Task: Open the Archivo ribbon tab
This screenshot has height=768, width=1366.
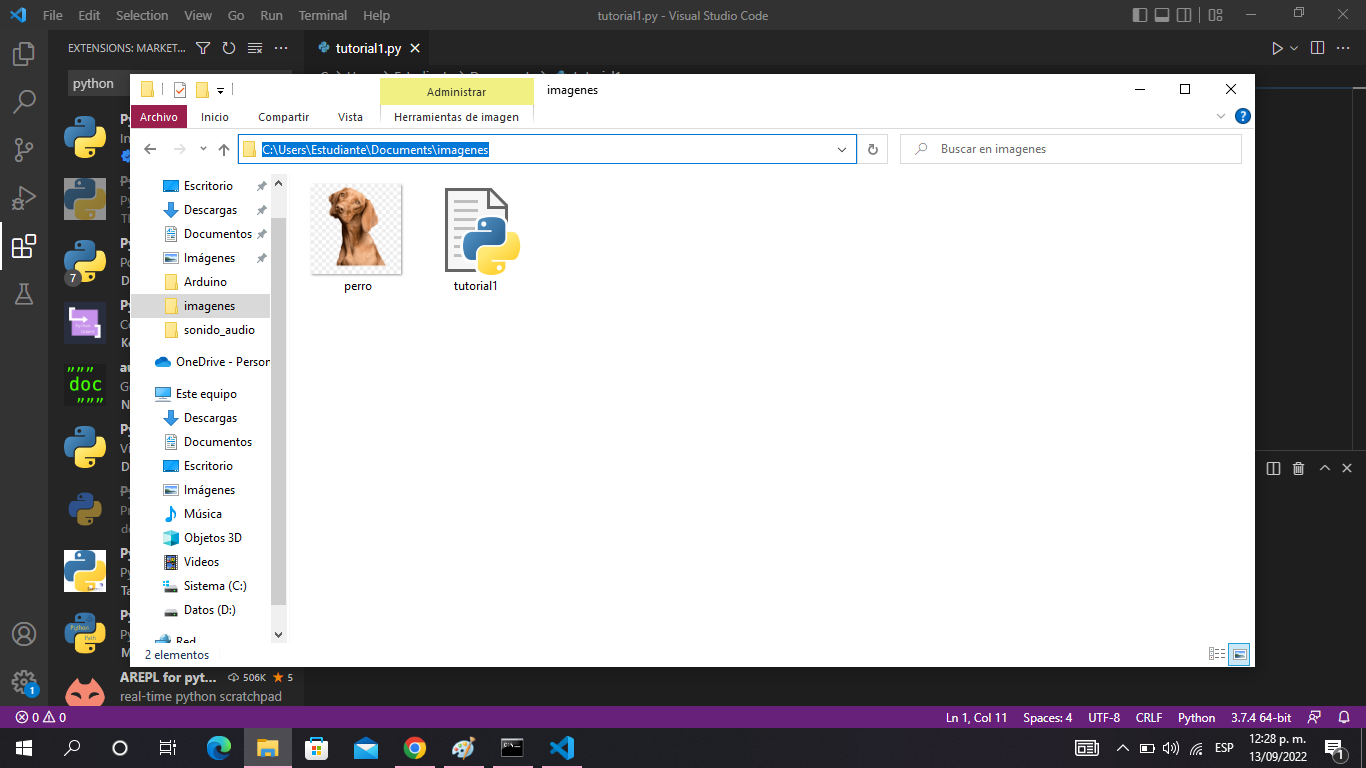Action: click(x=159, y=117)
